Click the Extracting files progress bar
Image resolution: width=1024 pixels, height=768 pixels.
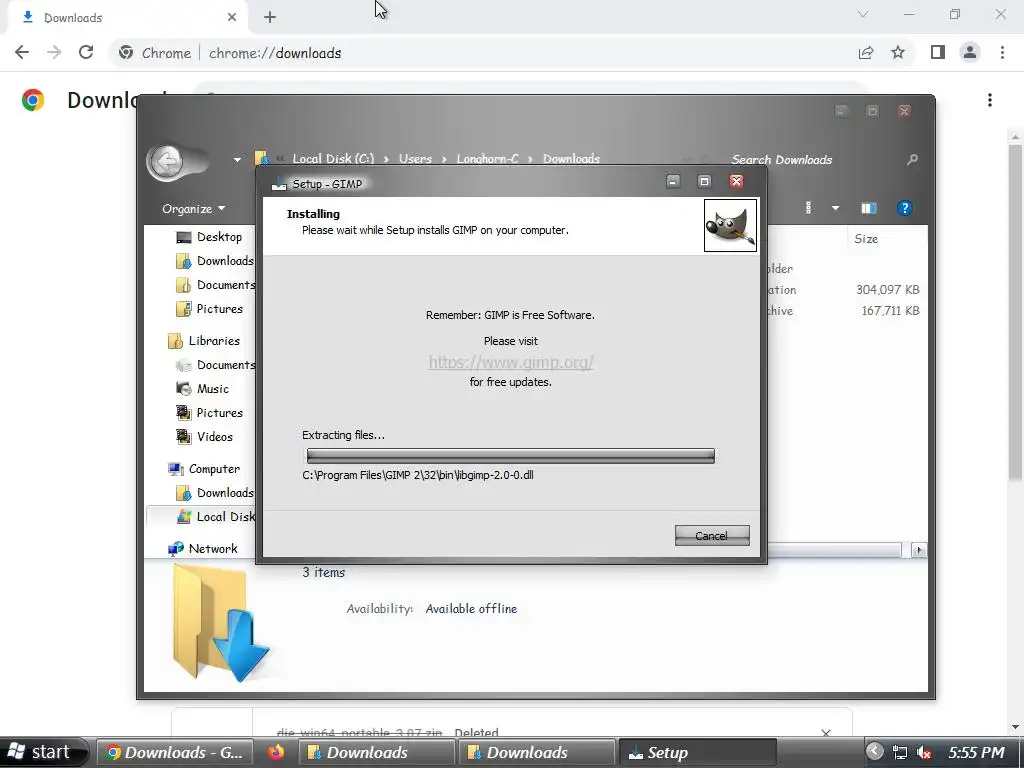511,455
